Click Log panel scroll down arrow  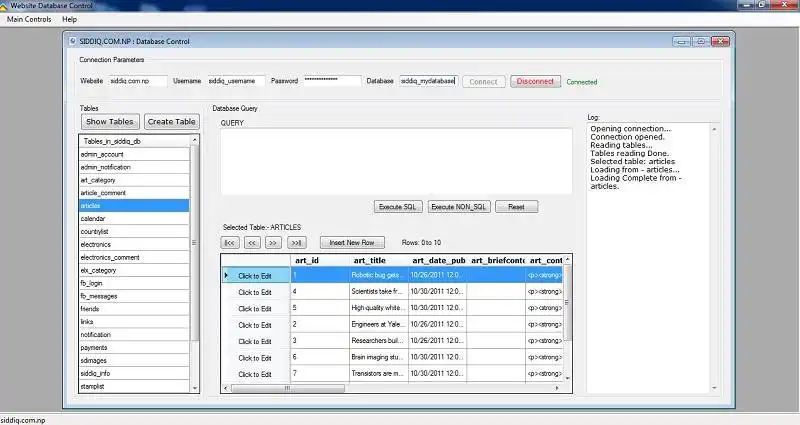tap(714, 388)
